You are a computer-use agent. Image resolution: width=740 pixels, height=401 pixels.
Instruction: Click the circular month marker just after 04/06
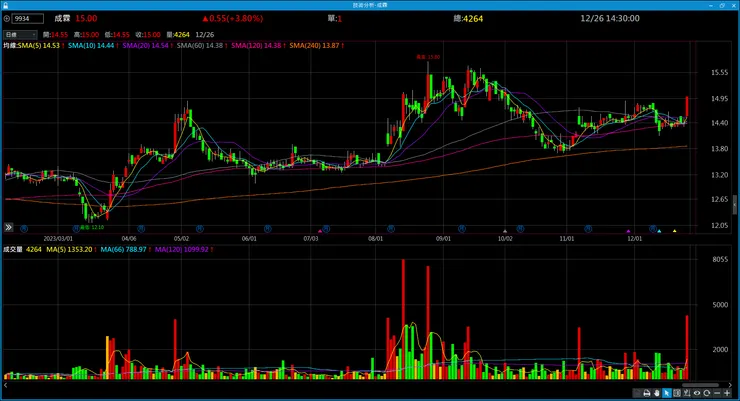coord(141,229)
